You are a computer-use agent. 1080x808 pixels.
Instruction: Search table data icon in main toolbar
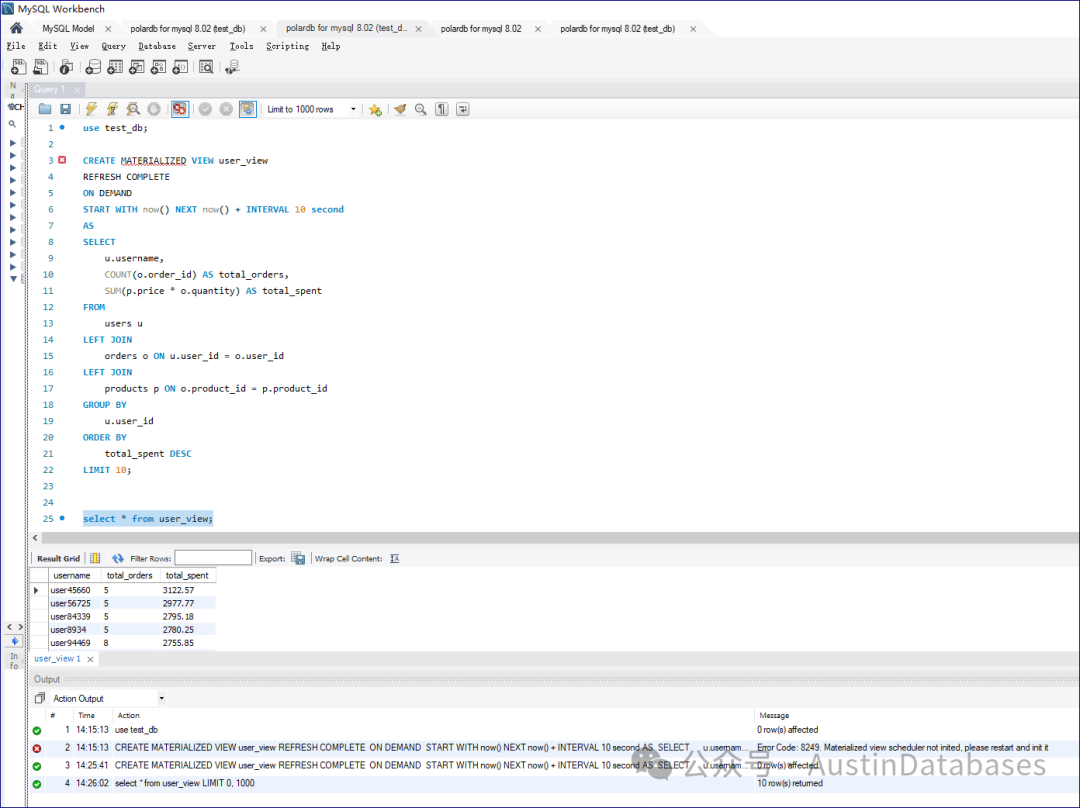point(206,67)
